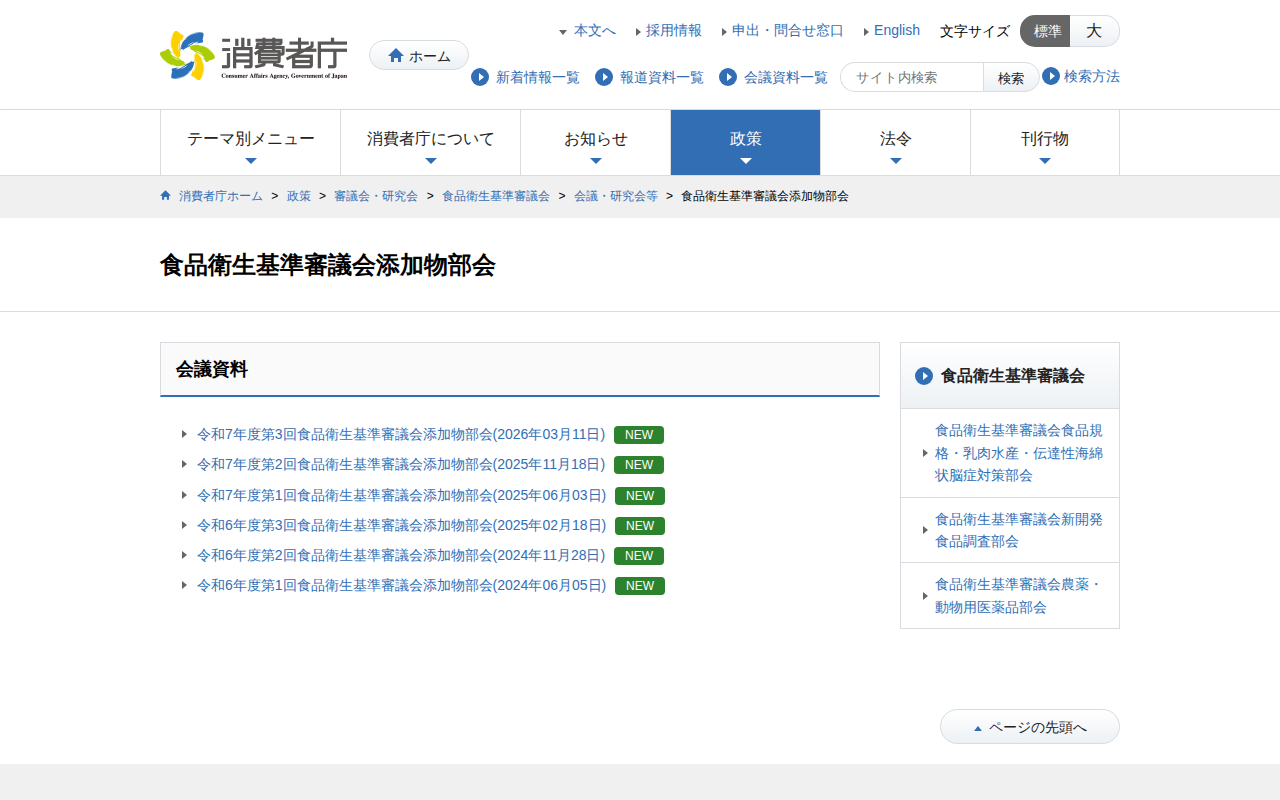The image size is (1280, 800).
Task: Expand the 消費者庁について menu
Action: (x=430, y=142)
